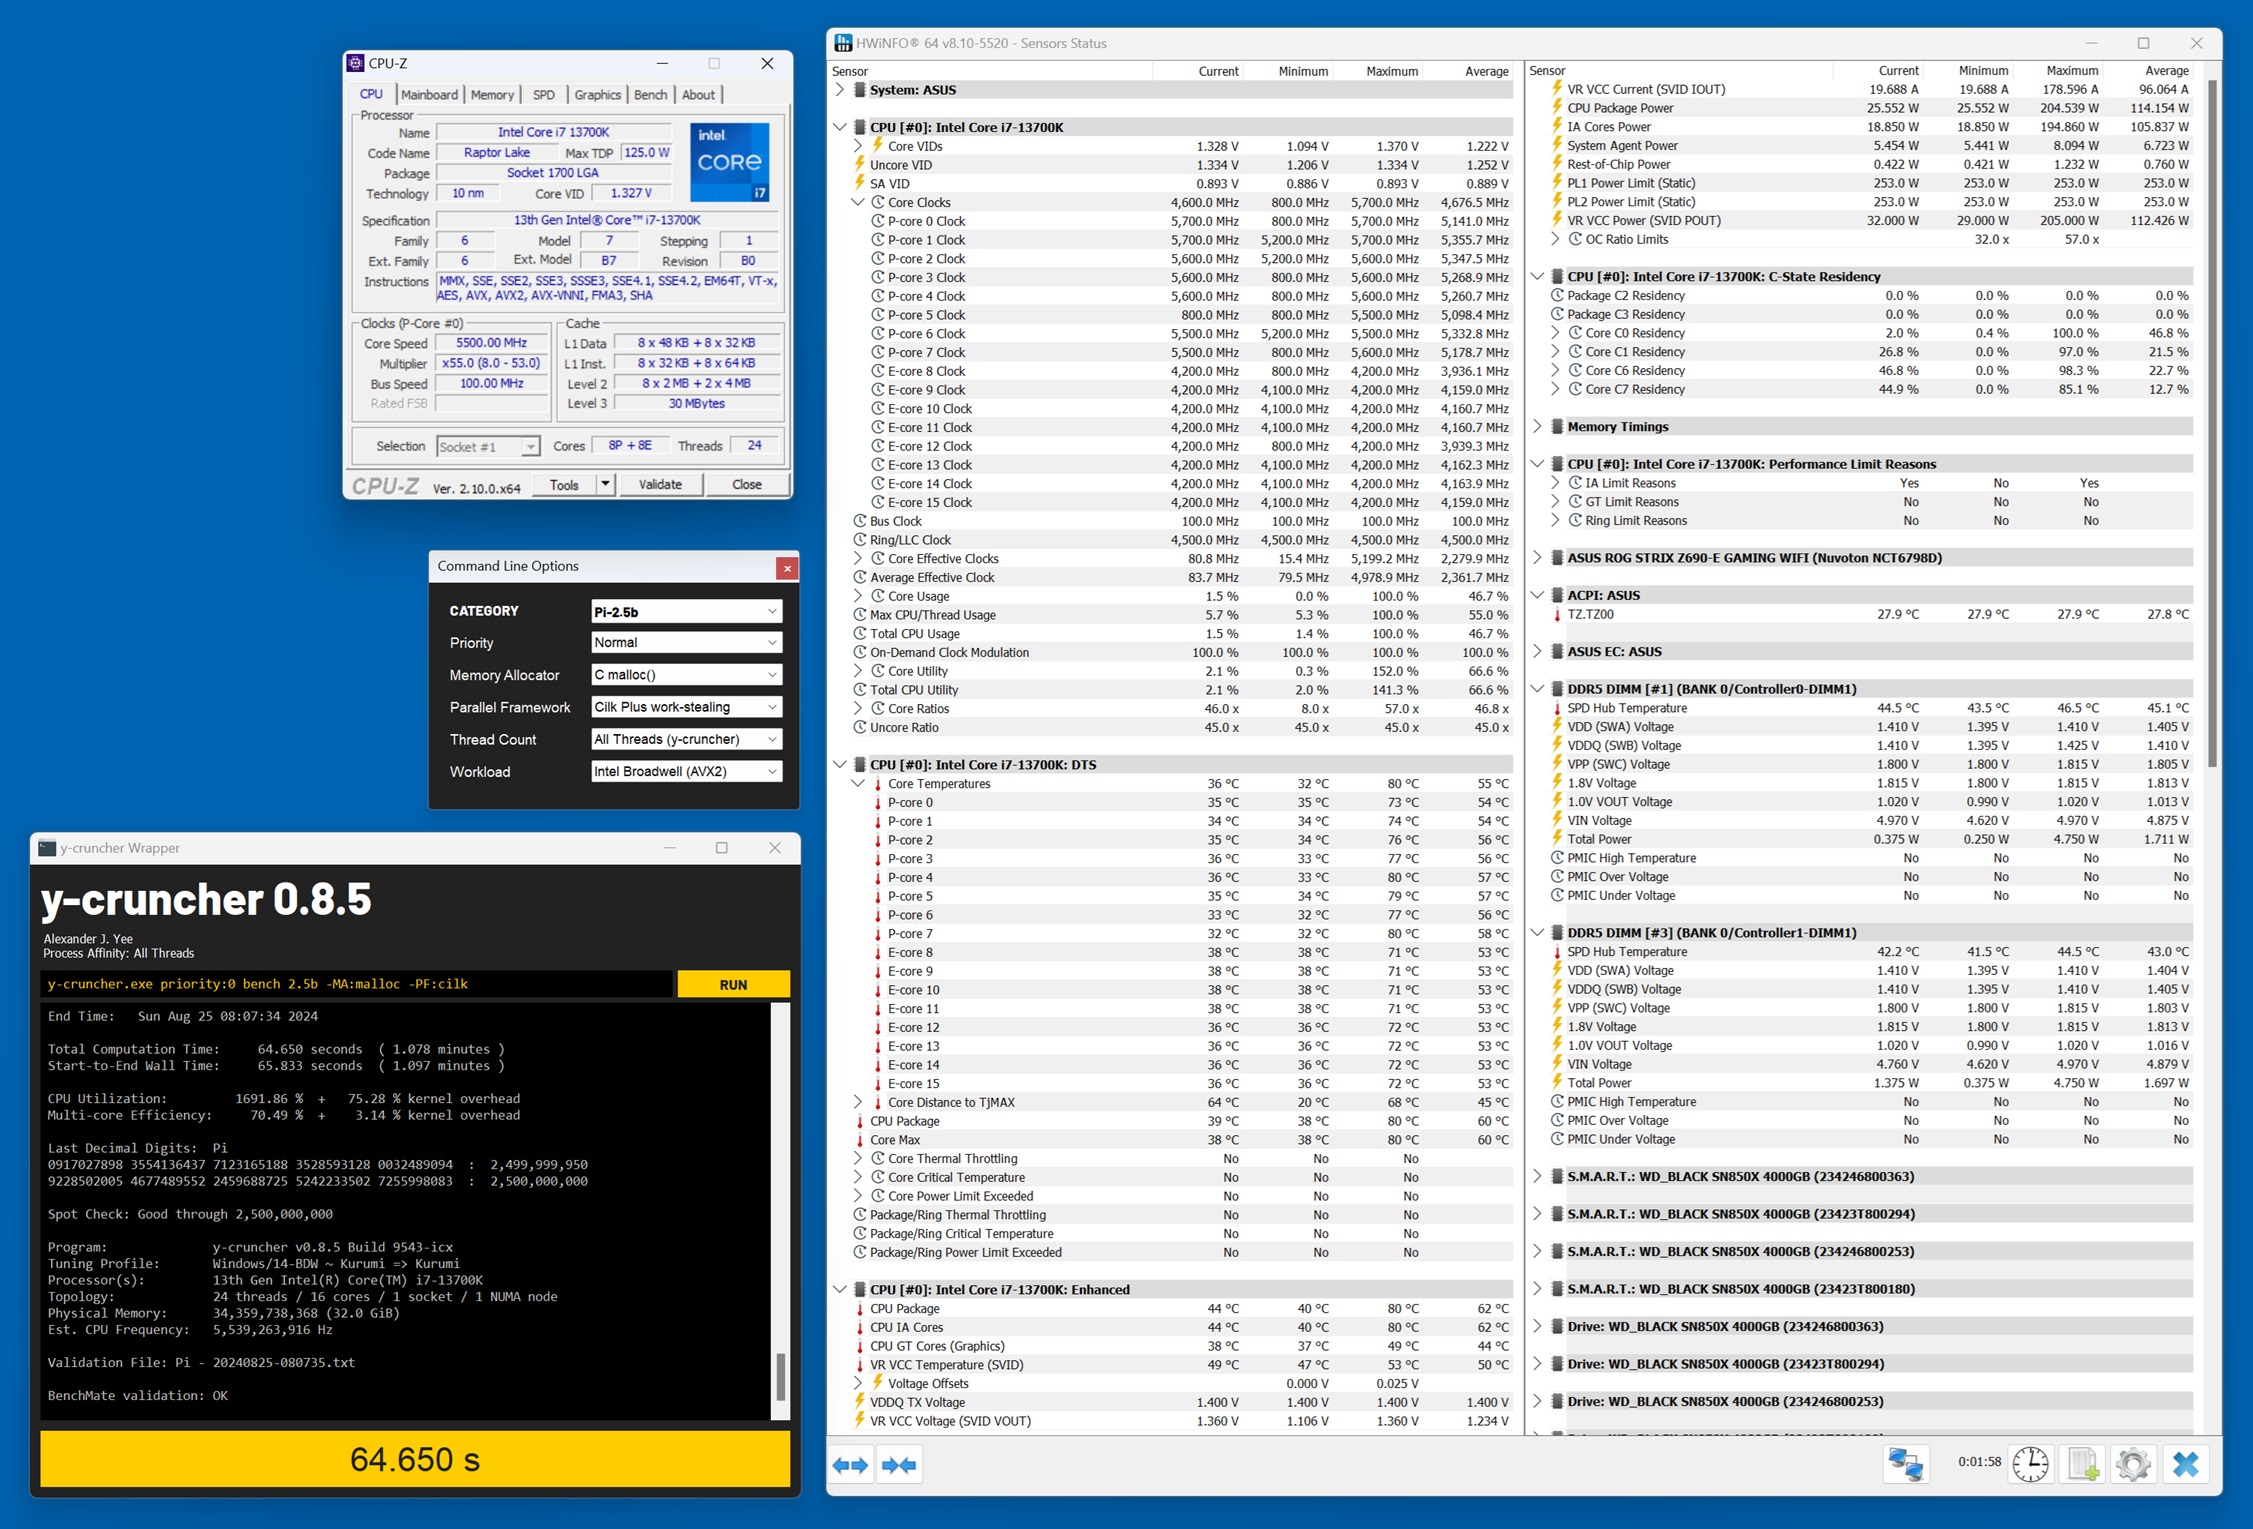Viewport: 2253px width, 1529px height.
Task: Click the thermometer icon beside SPD Hub Temperature of DIMM #1
Action: click(1557, 708)
